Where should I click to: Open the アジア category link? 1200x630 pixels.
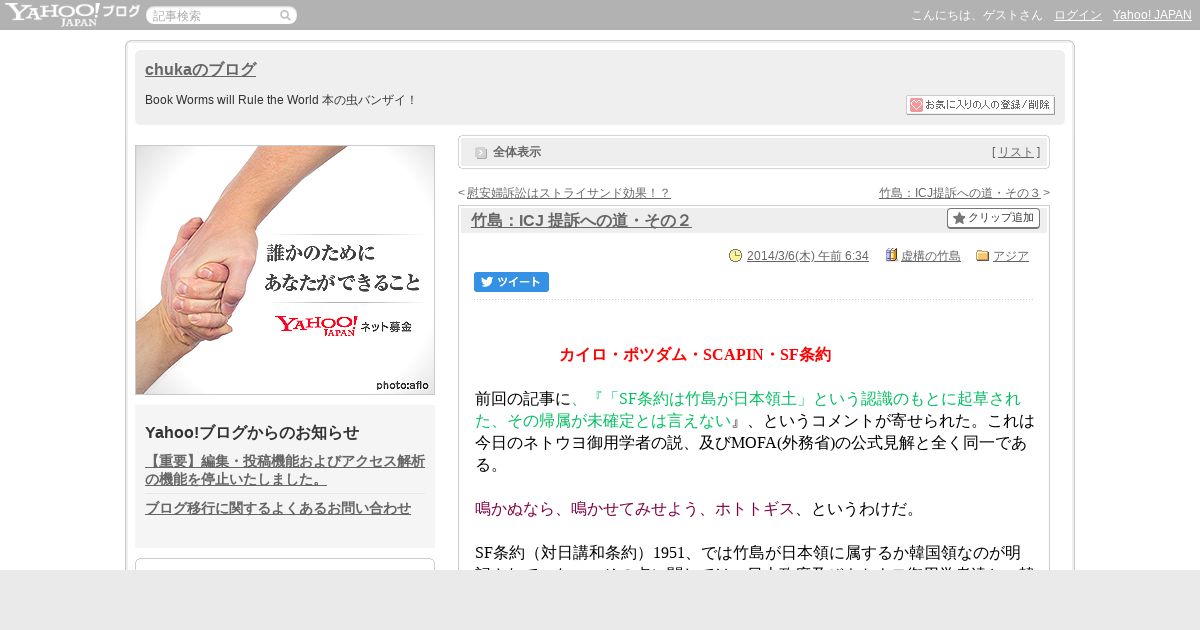click(x=1011, y=256)
